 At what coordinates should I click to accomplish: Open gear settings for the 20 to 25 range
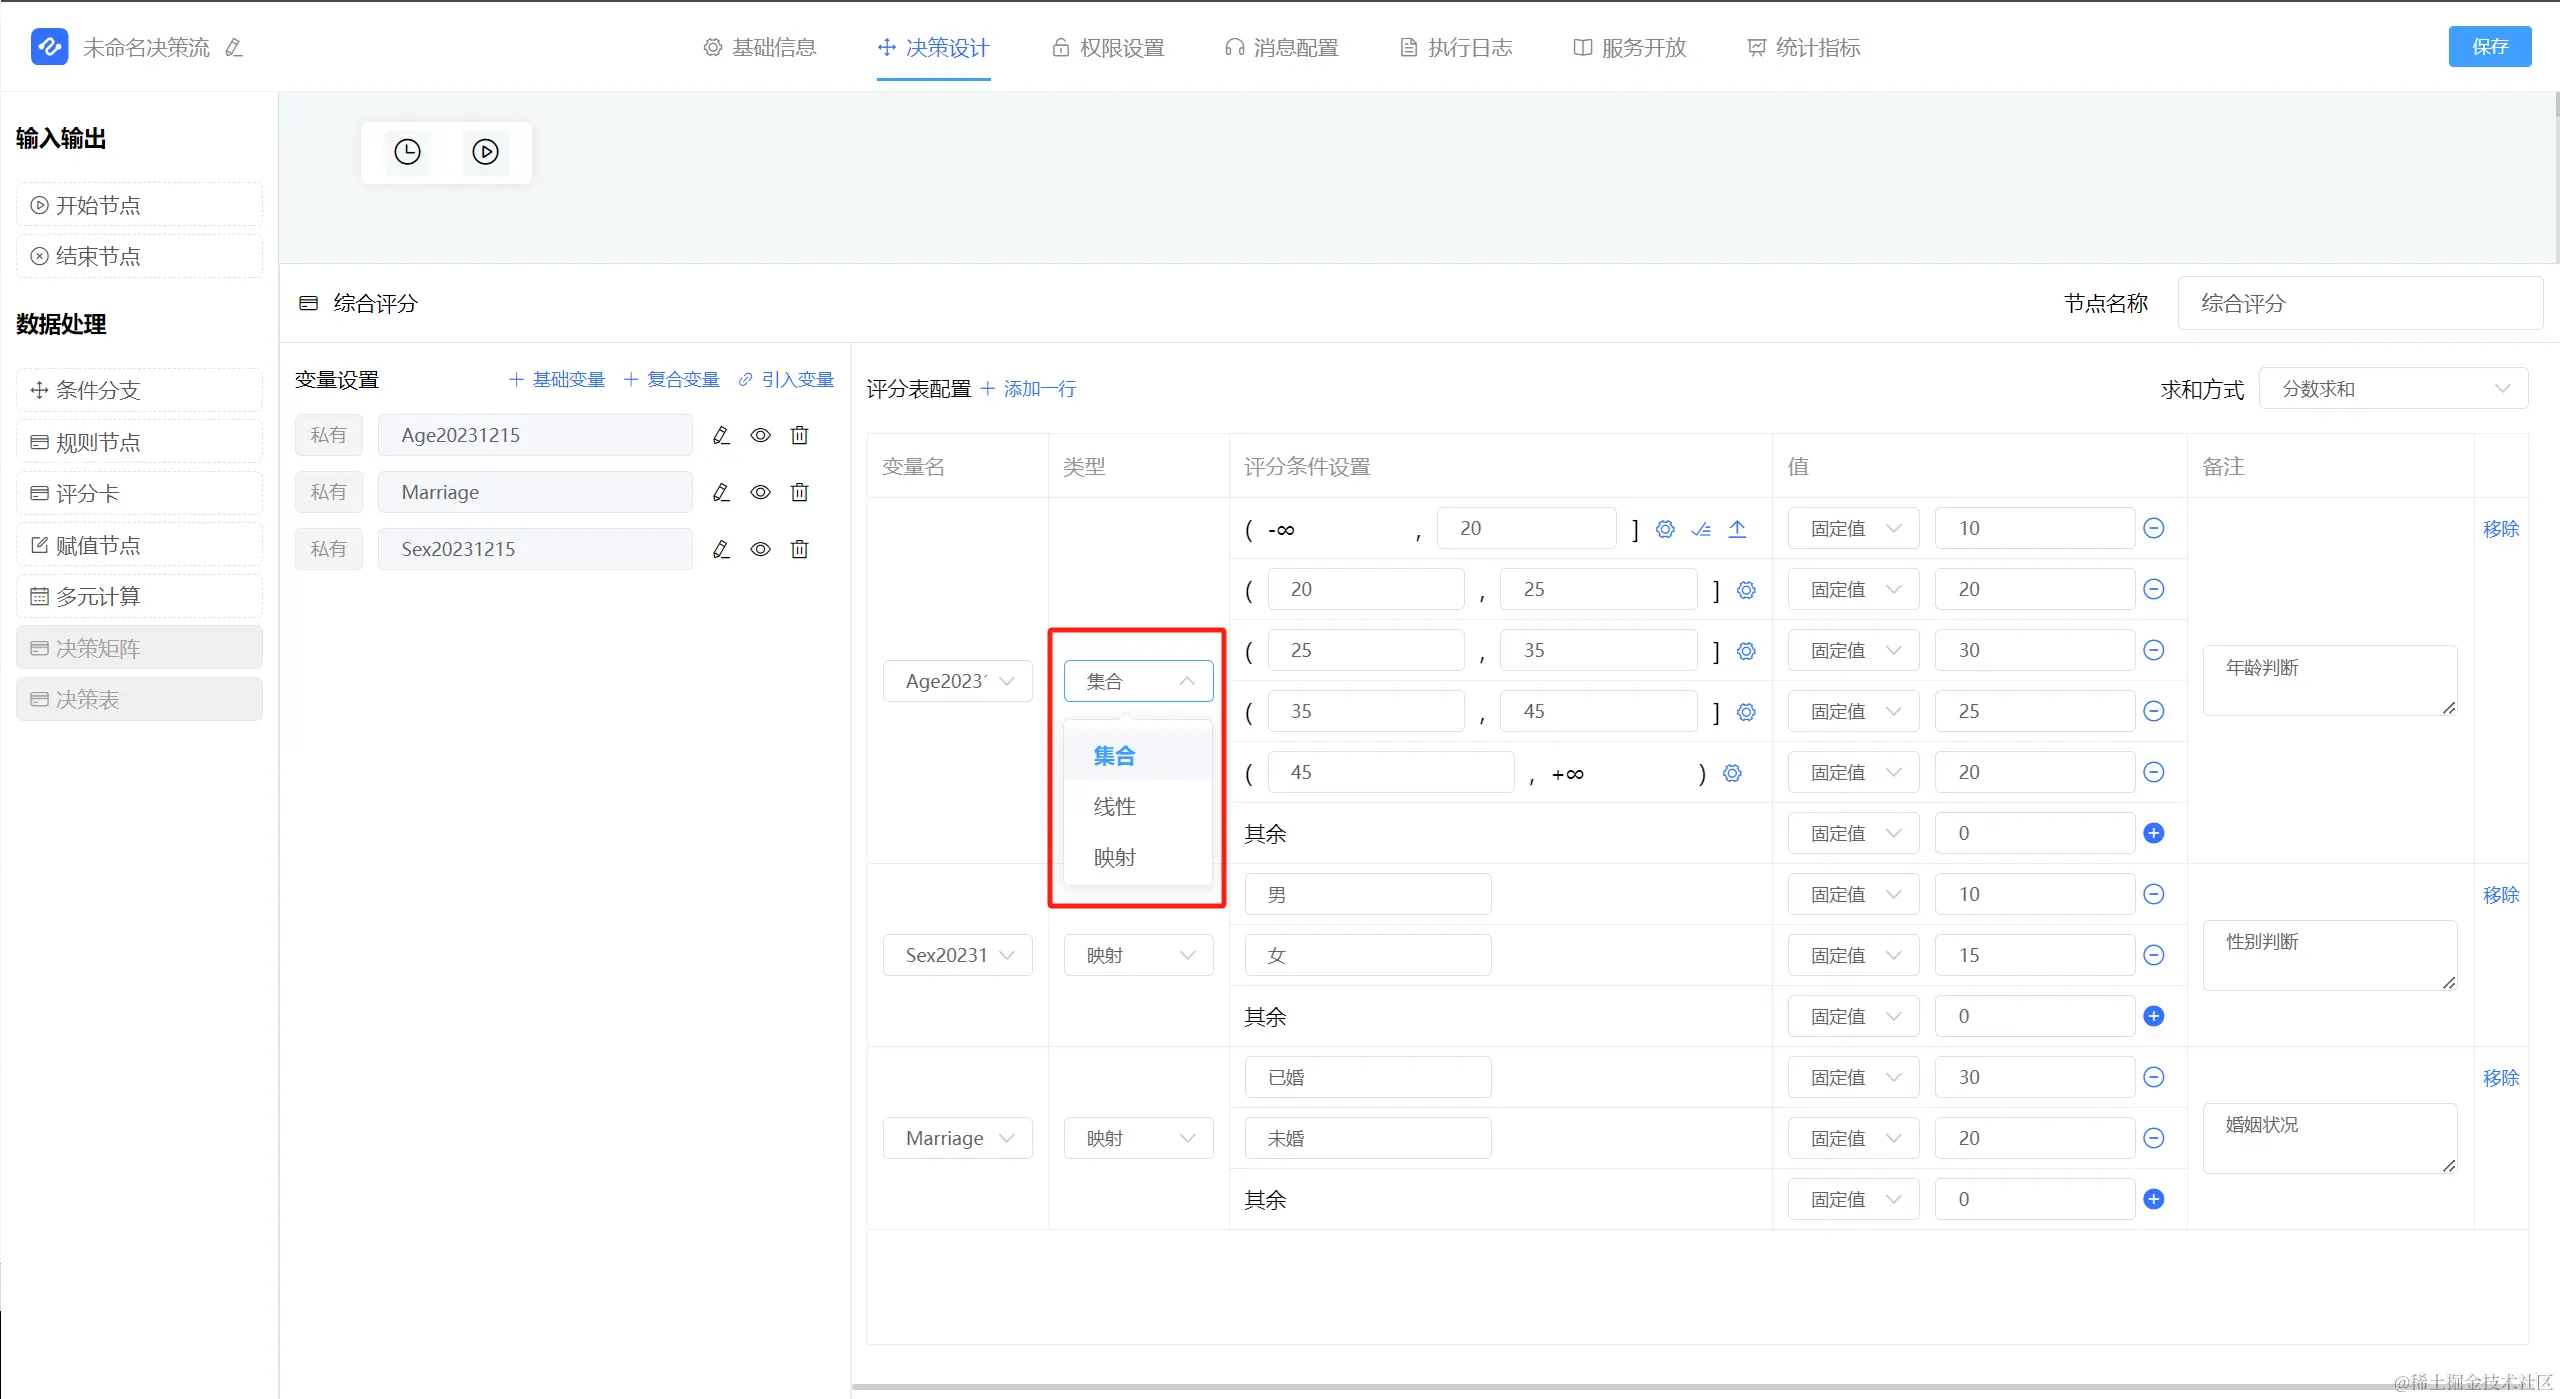[x=1746, y=590]
